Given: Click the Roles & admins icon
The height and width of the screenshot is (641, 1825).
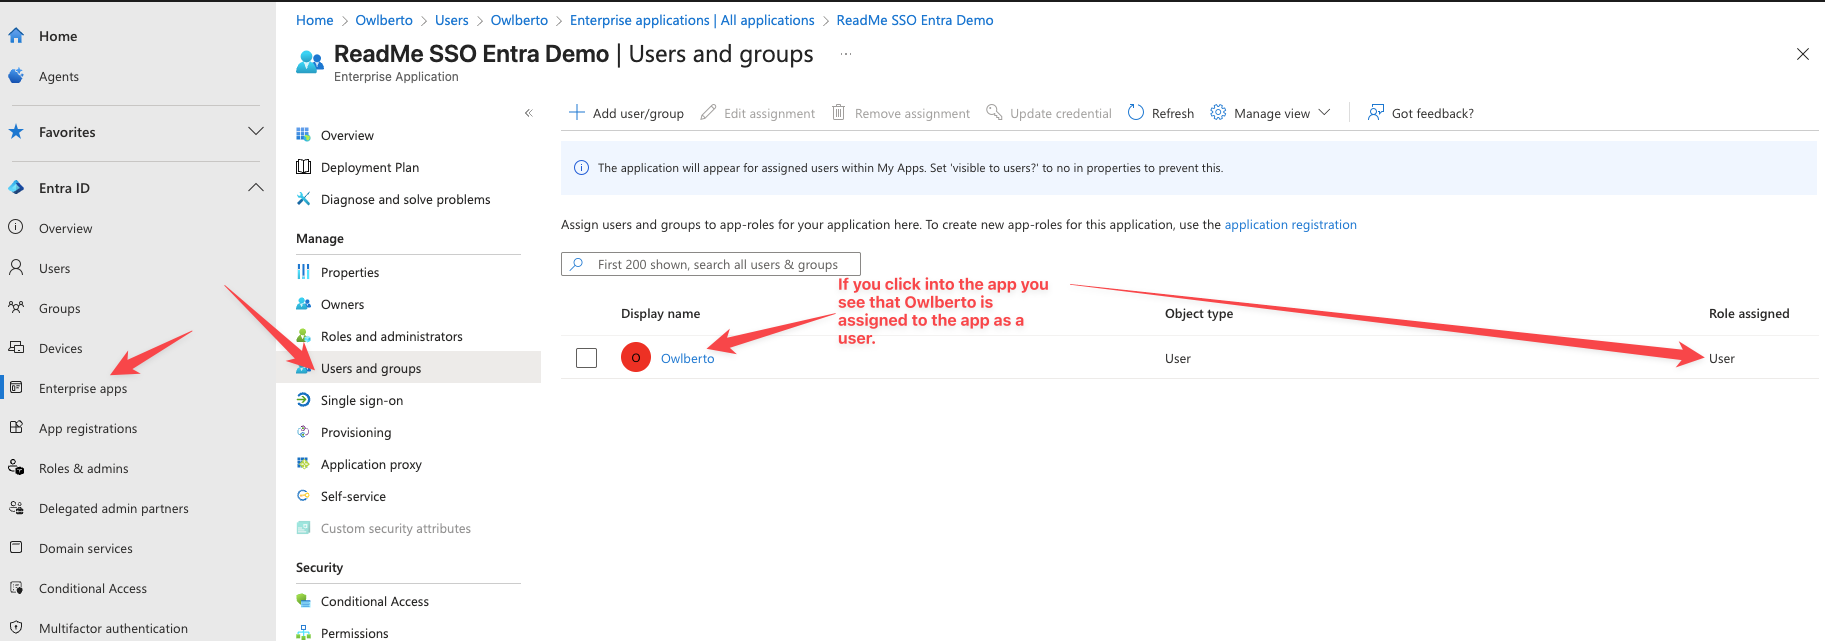Looking at the screenshot, I should pyautogui.click(x=16, y=468).
